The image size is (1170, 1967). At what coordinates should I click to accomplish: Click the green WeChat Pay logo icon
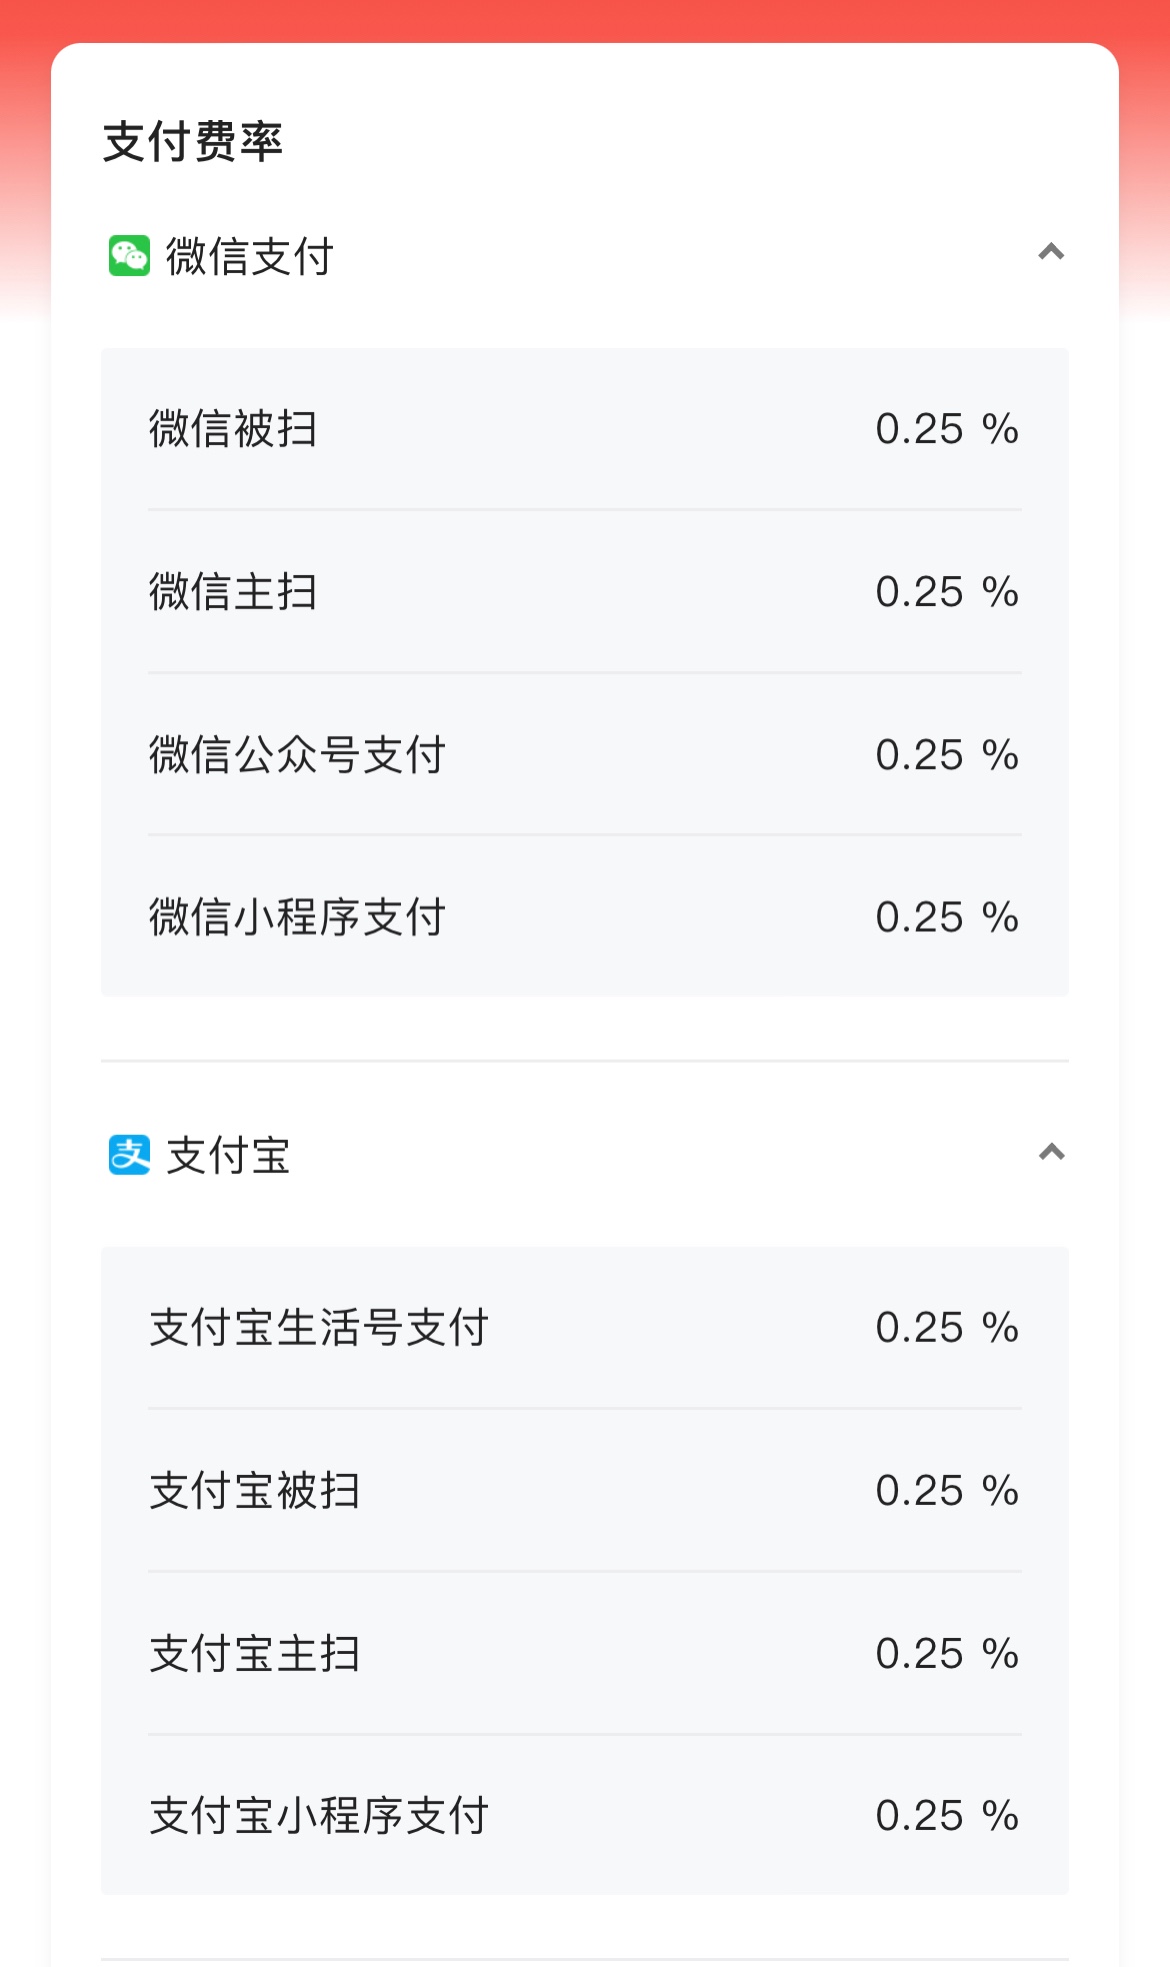(129, 256)
